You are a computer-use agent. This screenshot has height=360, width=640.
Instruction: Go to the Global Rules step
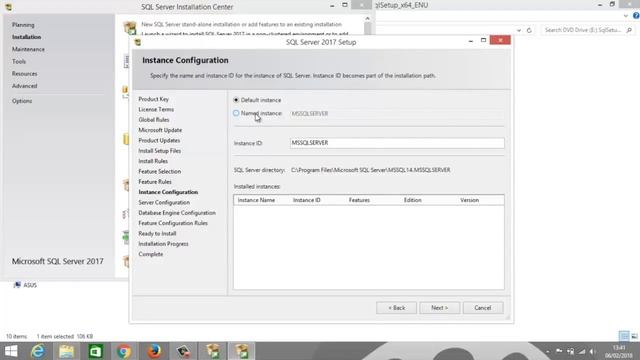[153, 120]
